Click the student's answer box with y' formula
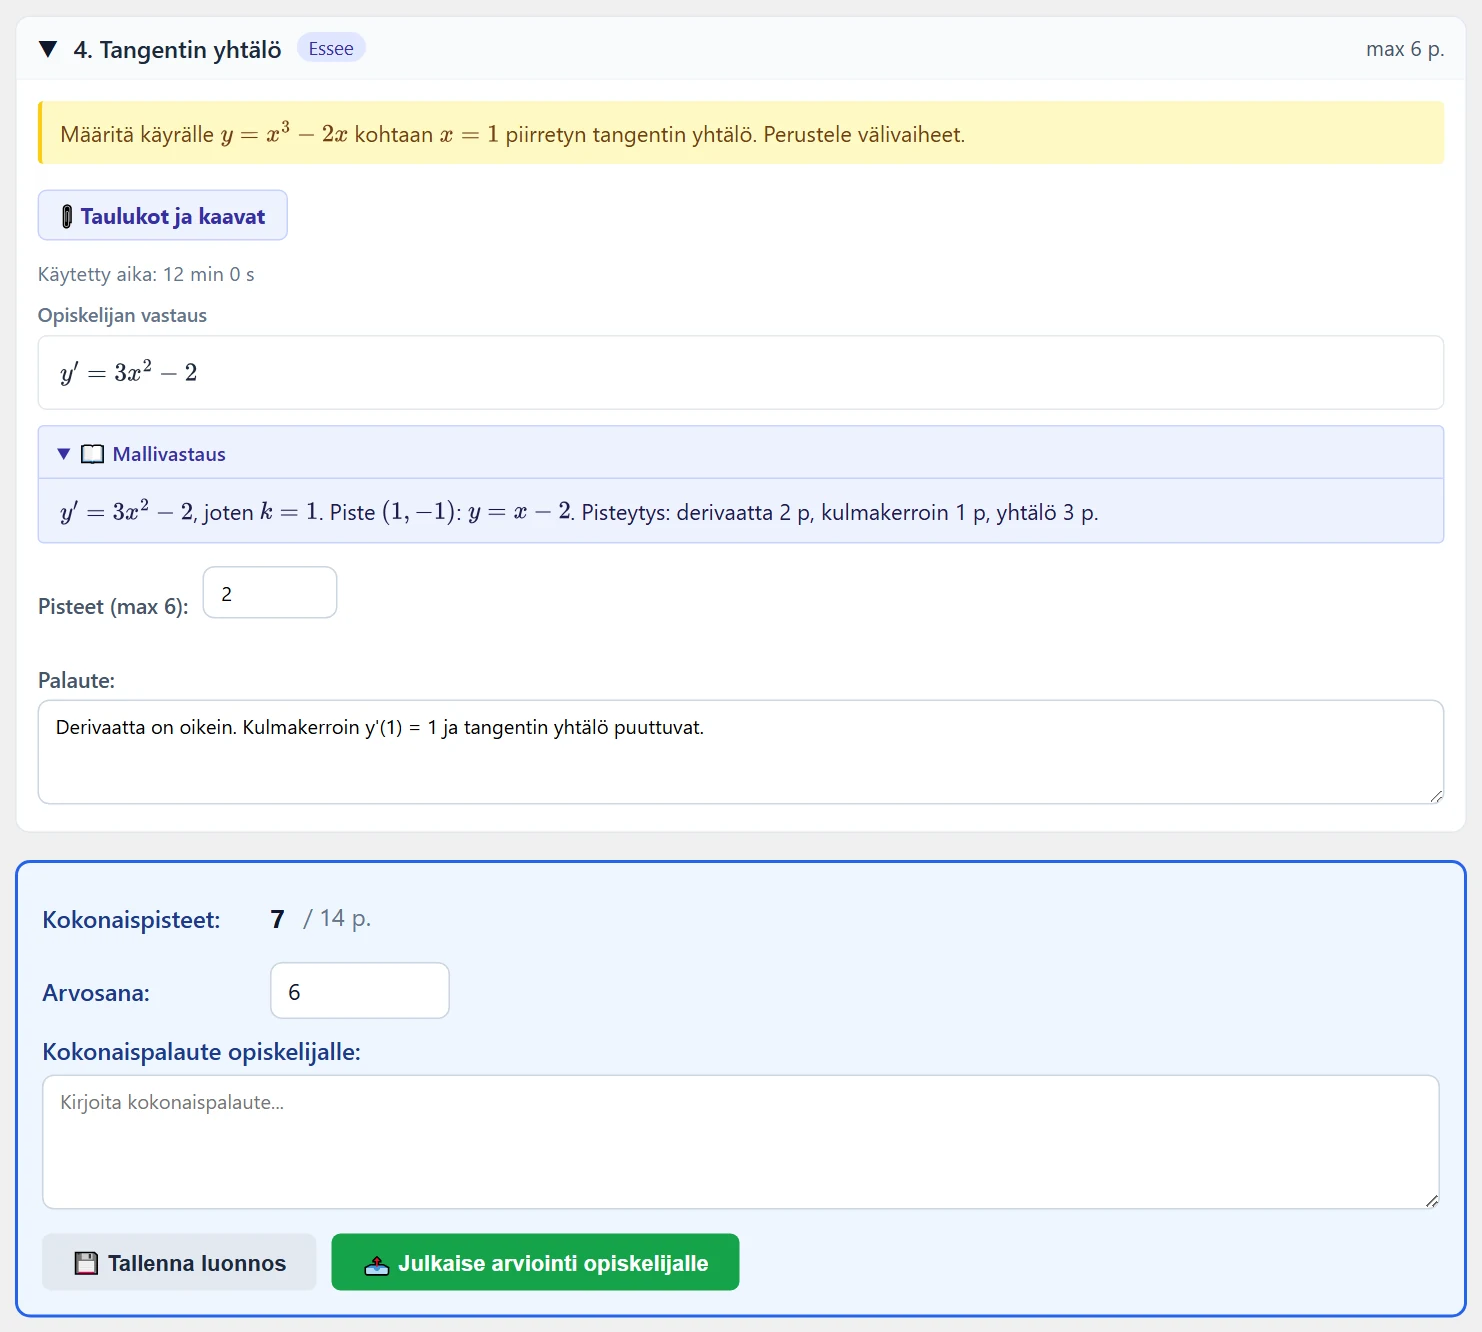The height and width of the screenshot is (1332, 1482). click(741, 372)
